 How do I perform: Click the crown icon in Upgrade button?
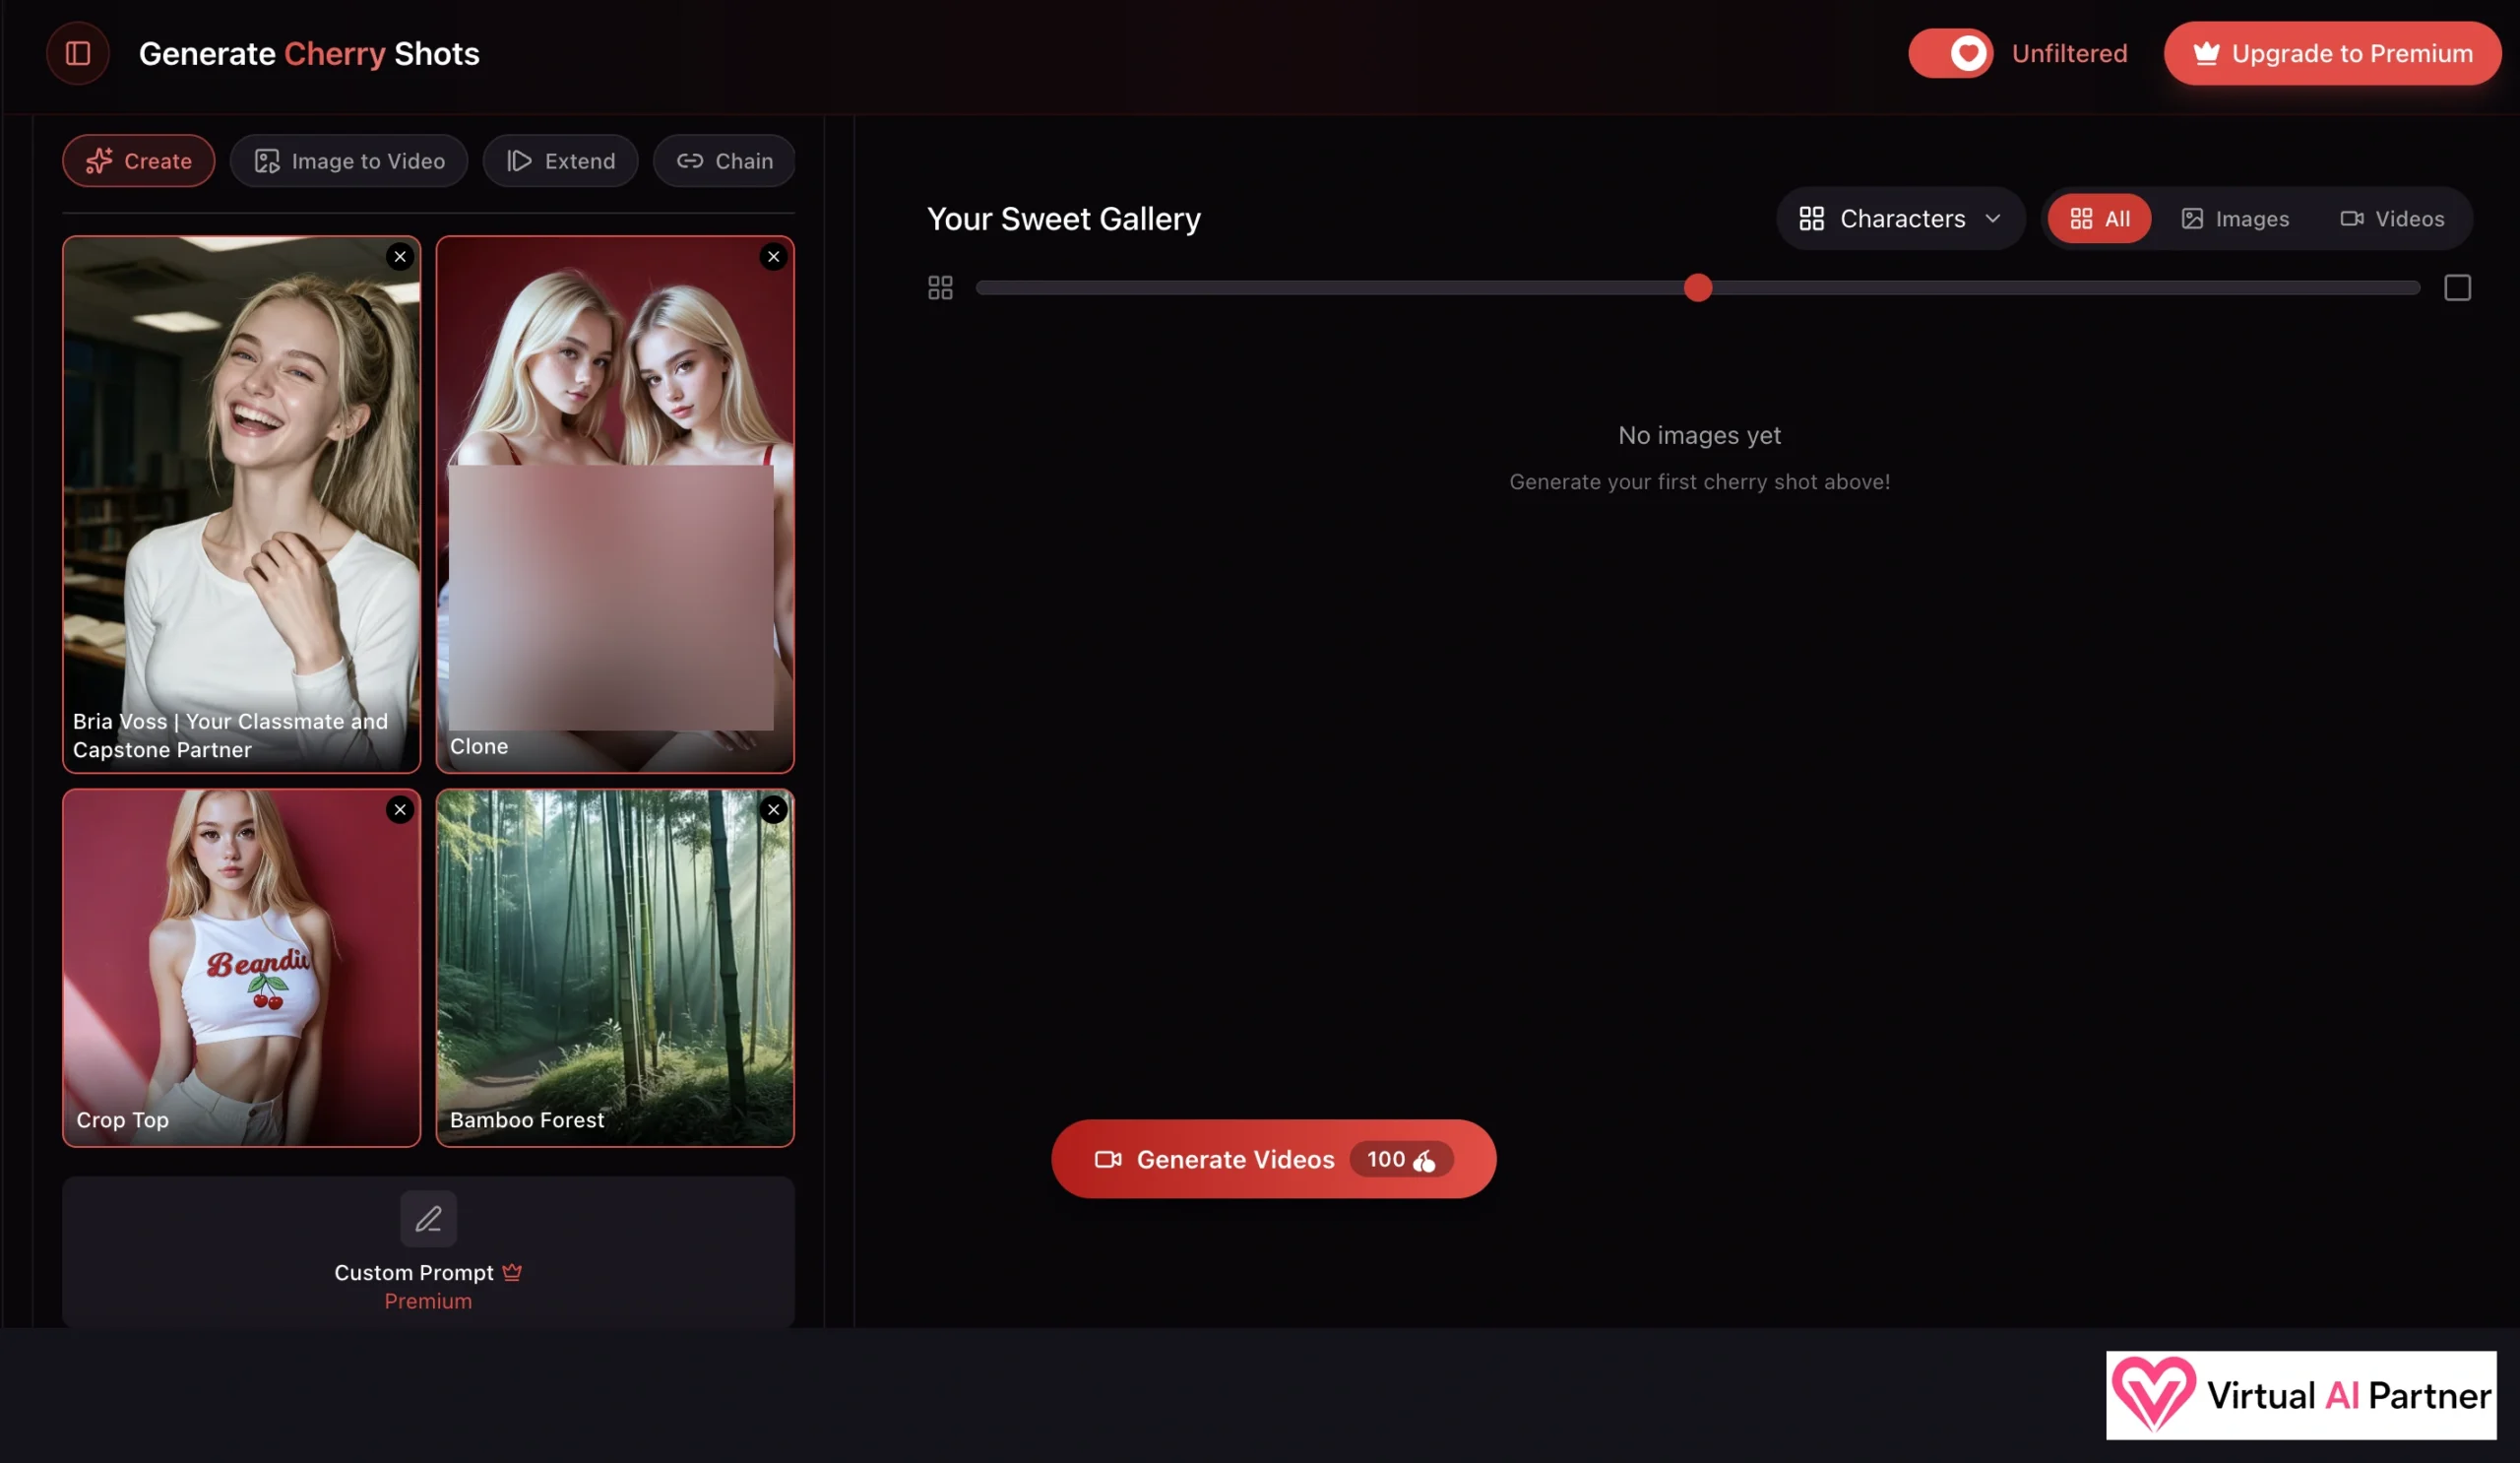click(2206, 53)
